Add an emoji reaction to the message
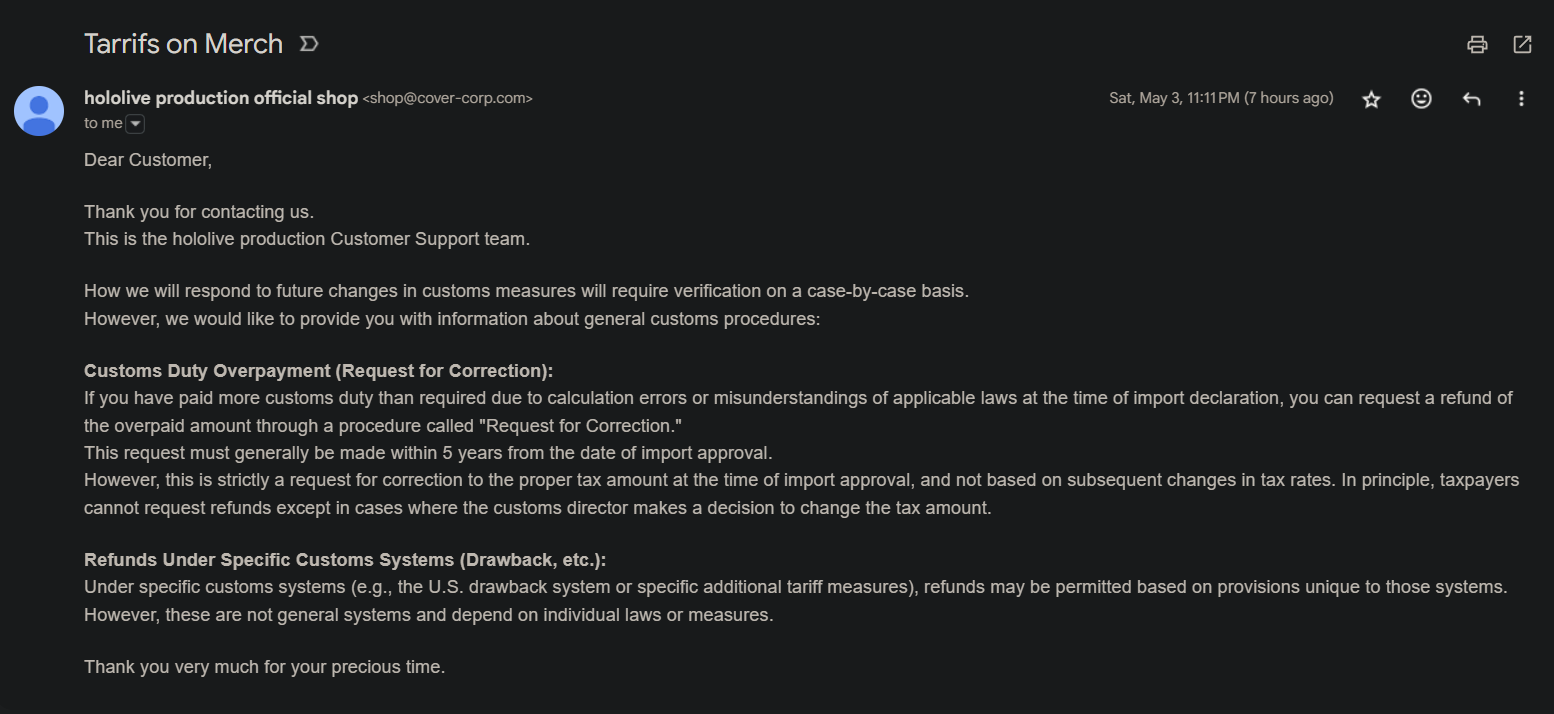 point(1421,99)
